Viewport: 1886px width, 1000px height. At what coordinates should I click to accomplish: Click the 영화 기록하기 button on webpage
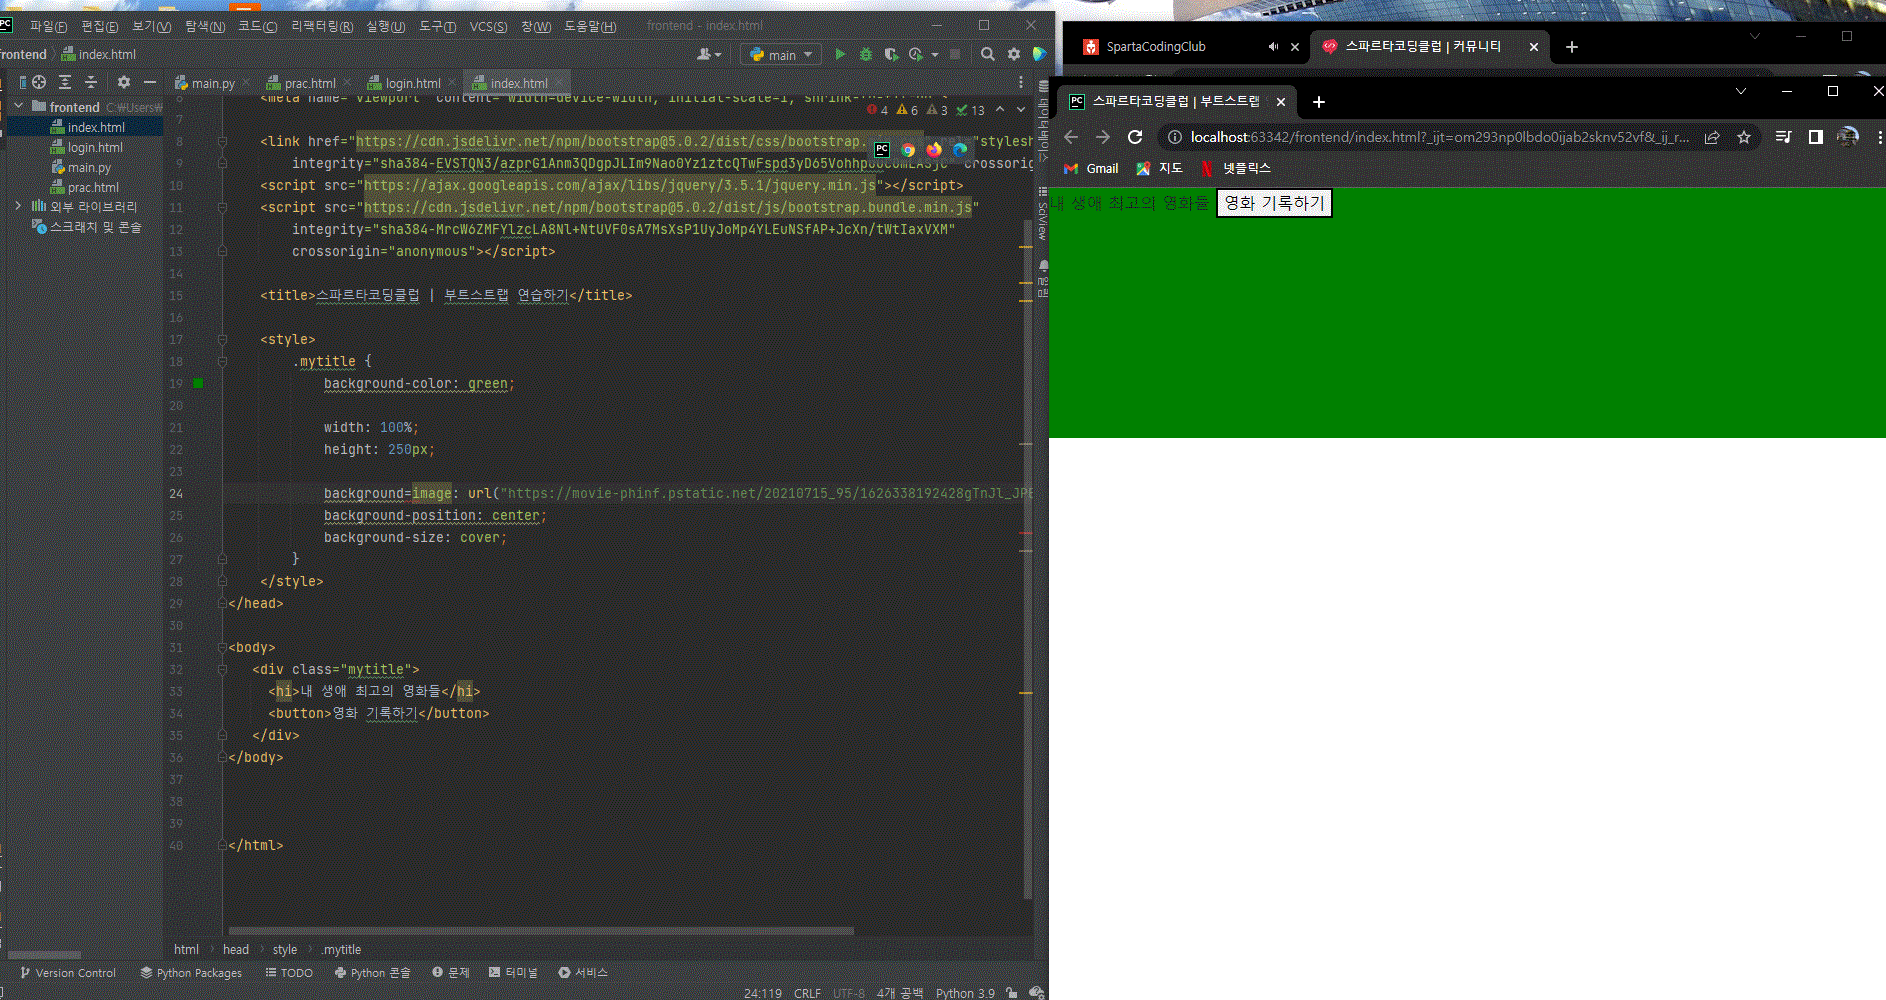tap(1274, 203)
